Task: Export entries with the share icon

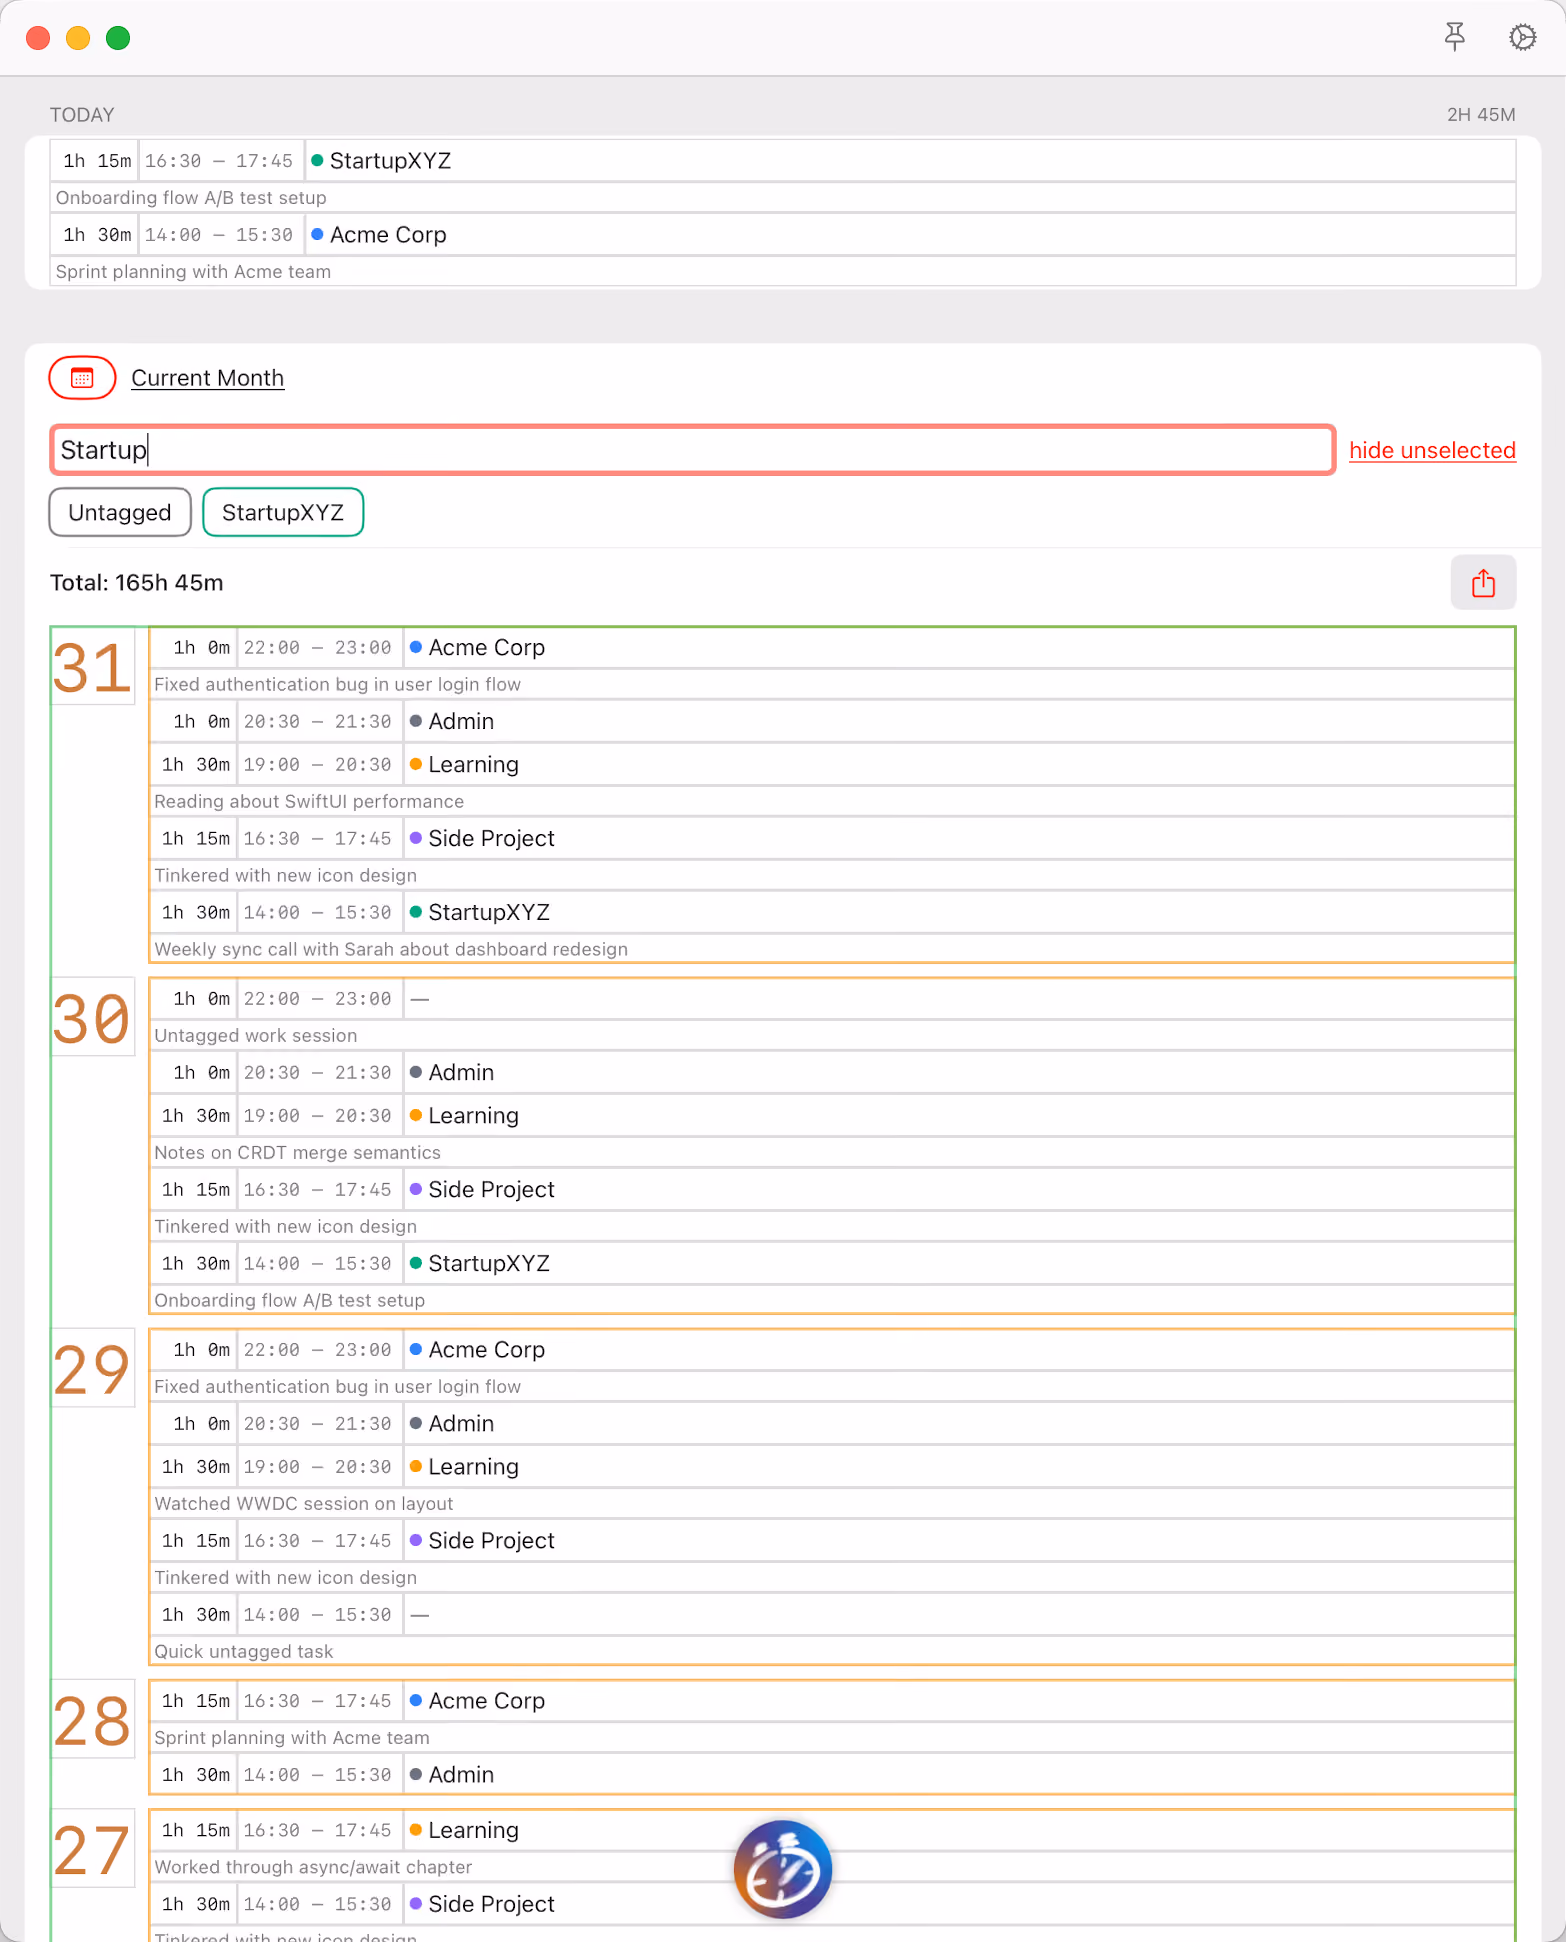Action: click(x=1483, y=583)
